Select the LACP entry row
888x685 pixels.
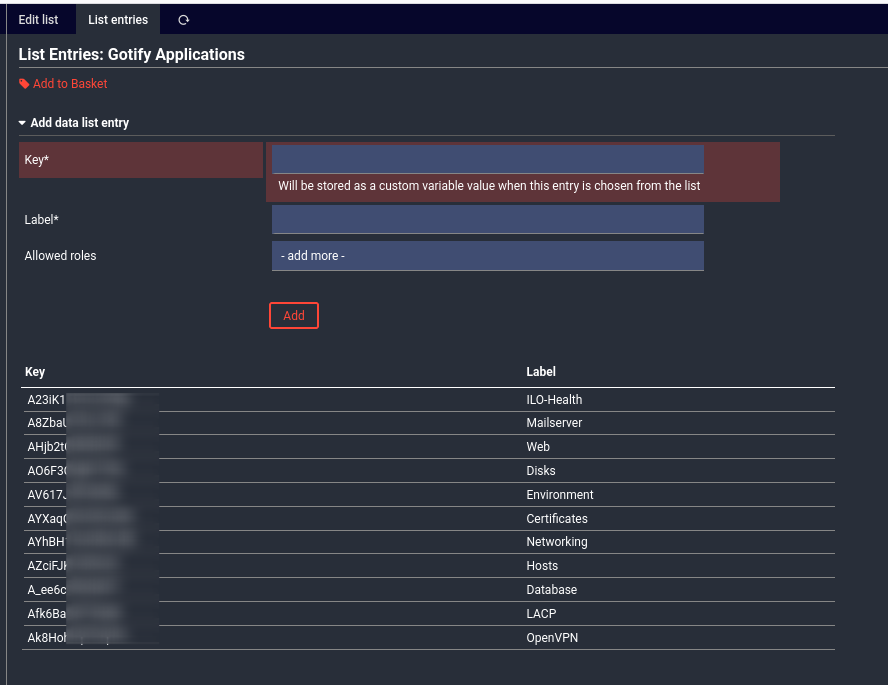(541, 614)
